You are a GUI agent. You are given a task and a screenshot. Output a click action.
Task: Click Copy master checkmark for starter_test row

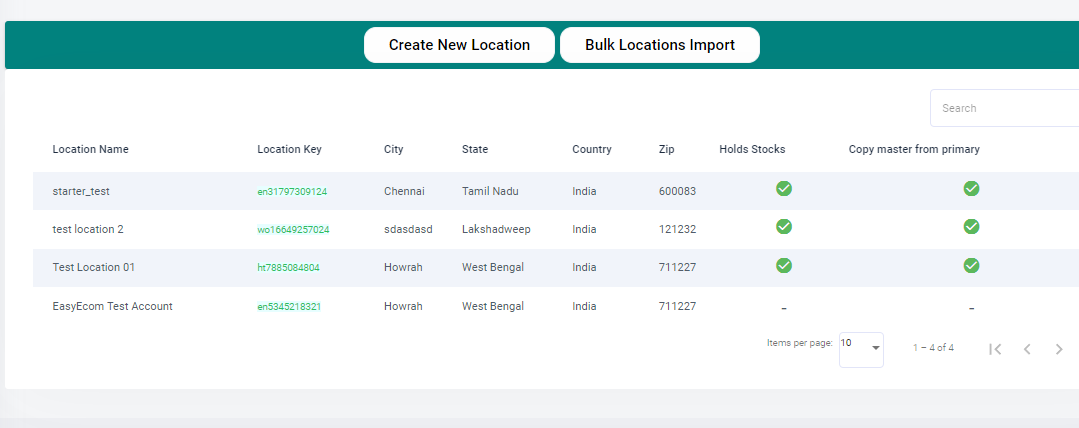point(971,189)
